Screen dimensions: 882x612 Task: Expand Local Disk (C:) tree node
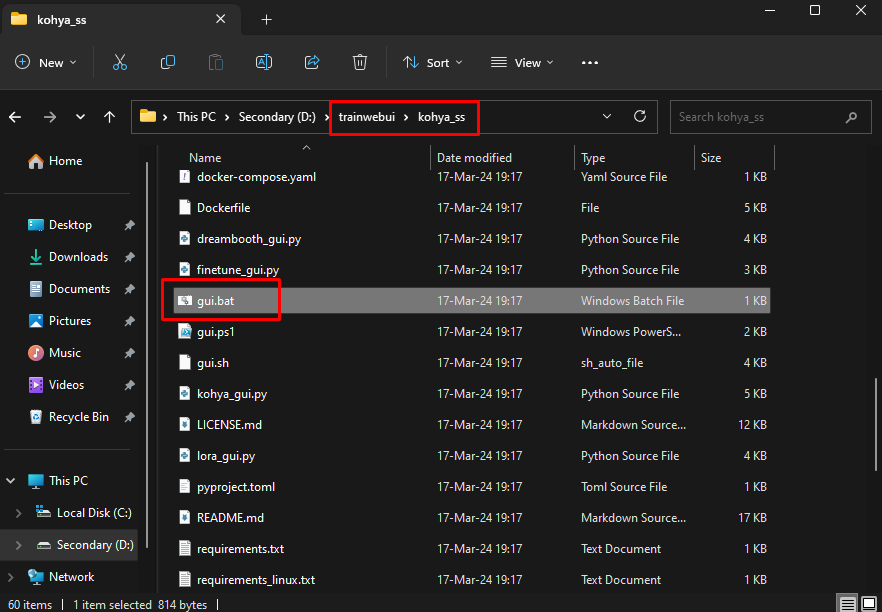18,513
